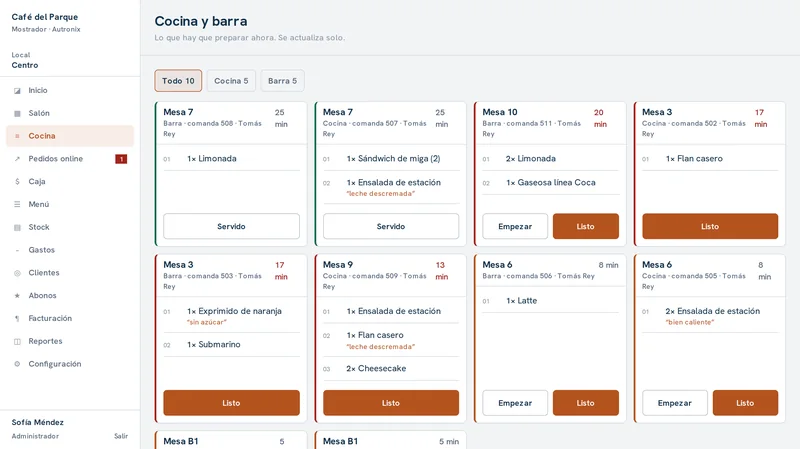Click the Menú sidebar label
This screenshot has width=800, height=449.
[x=39, y=204]
